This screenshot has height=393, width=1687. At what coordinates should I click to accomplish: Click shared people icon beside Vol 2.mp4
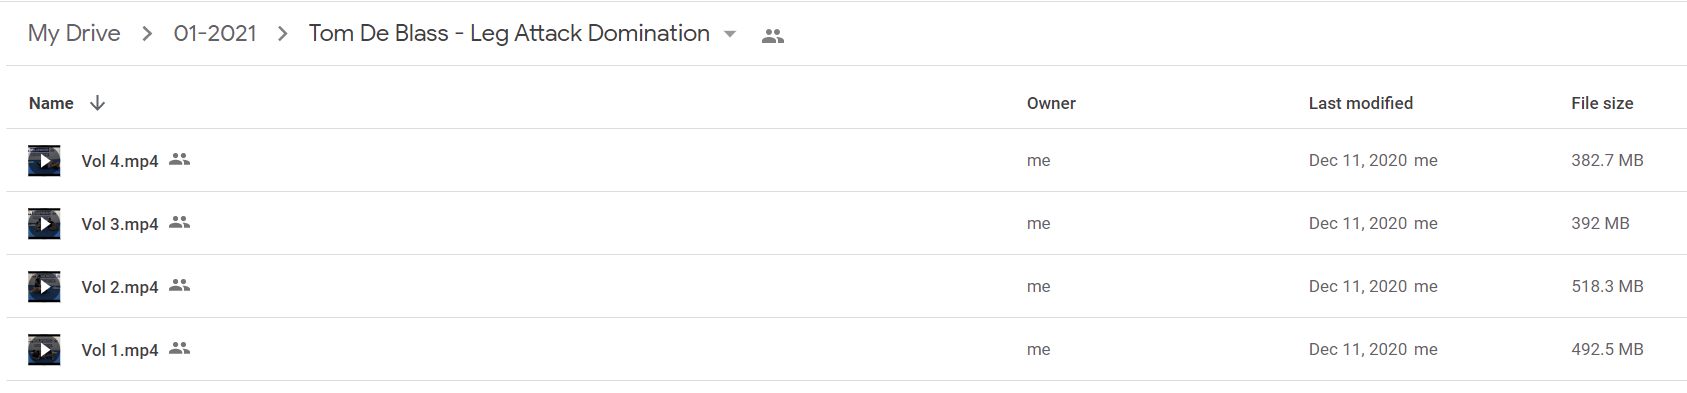tap(179, 285)
